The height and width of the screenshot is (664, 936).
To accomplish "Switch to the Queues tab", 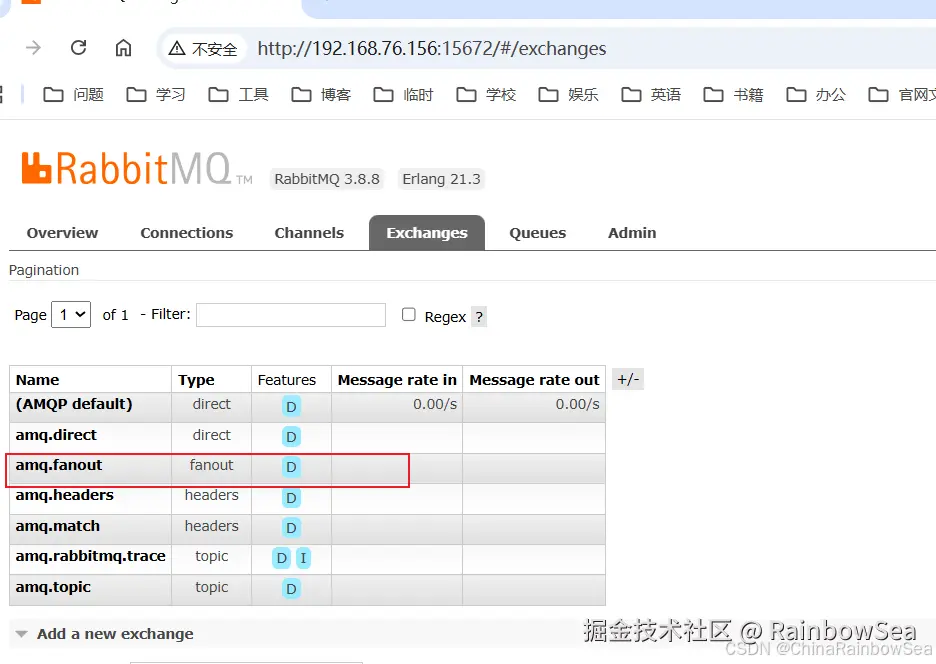I will [x=537, y=233].
